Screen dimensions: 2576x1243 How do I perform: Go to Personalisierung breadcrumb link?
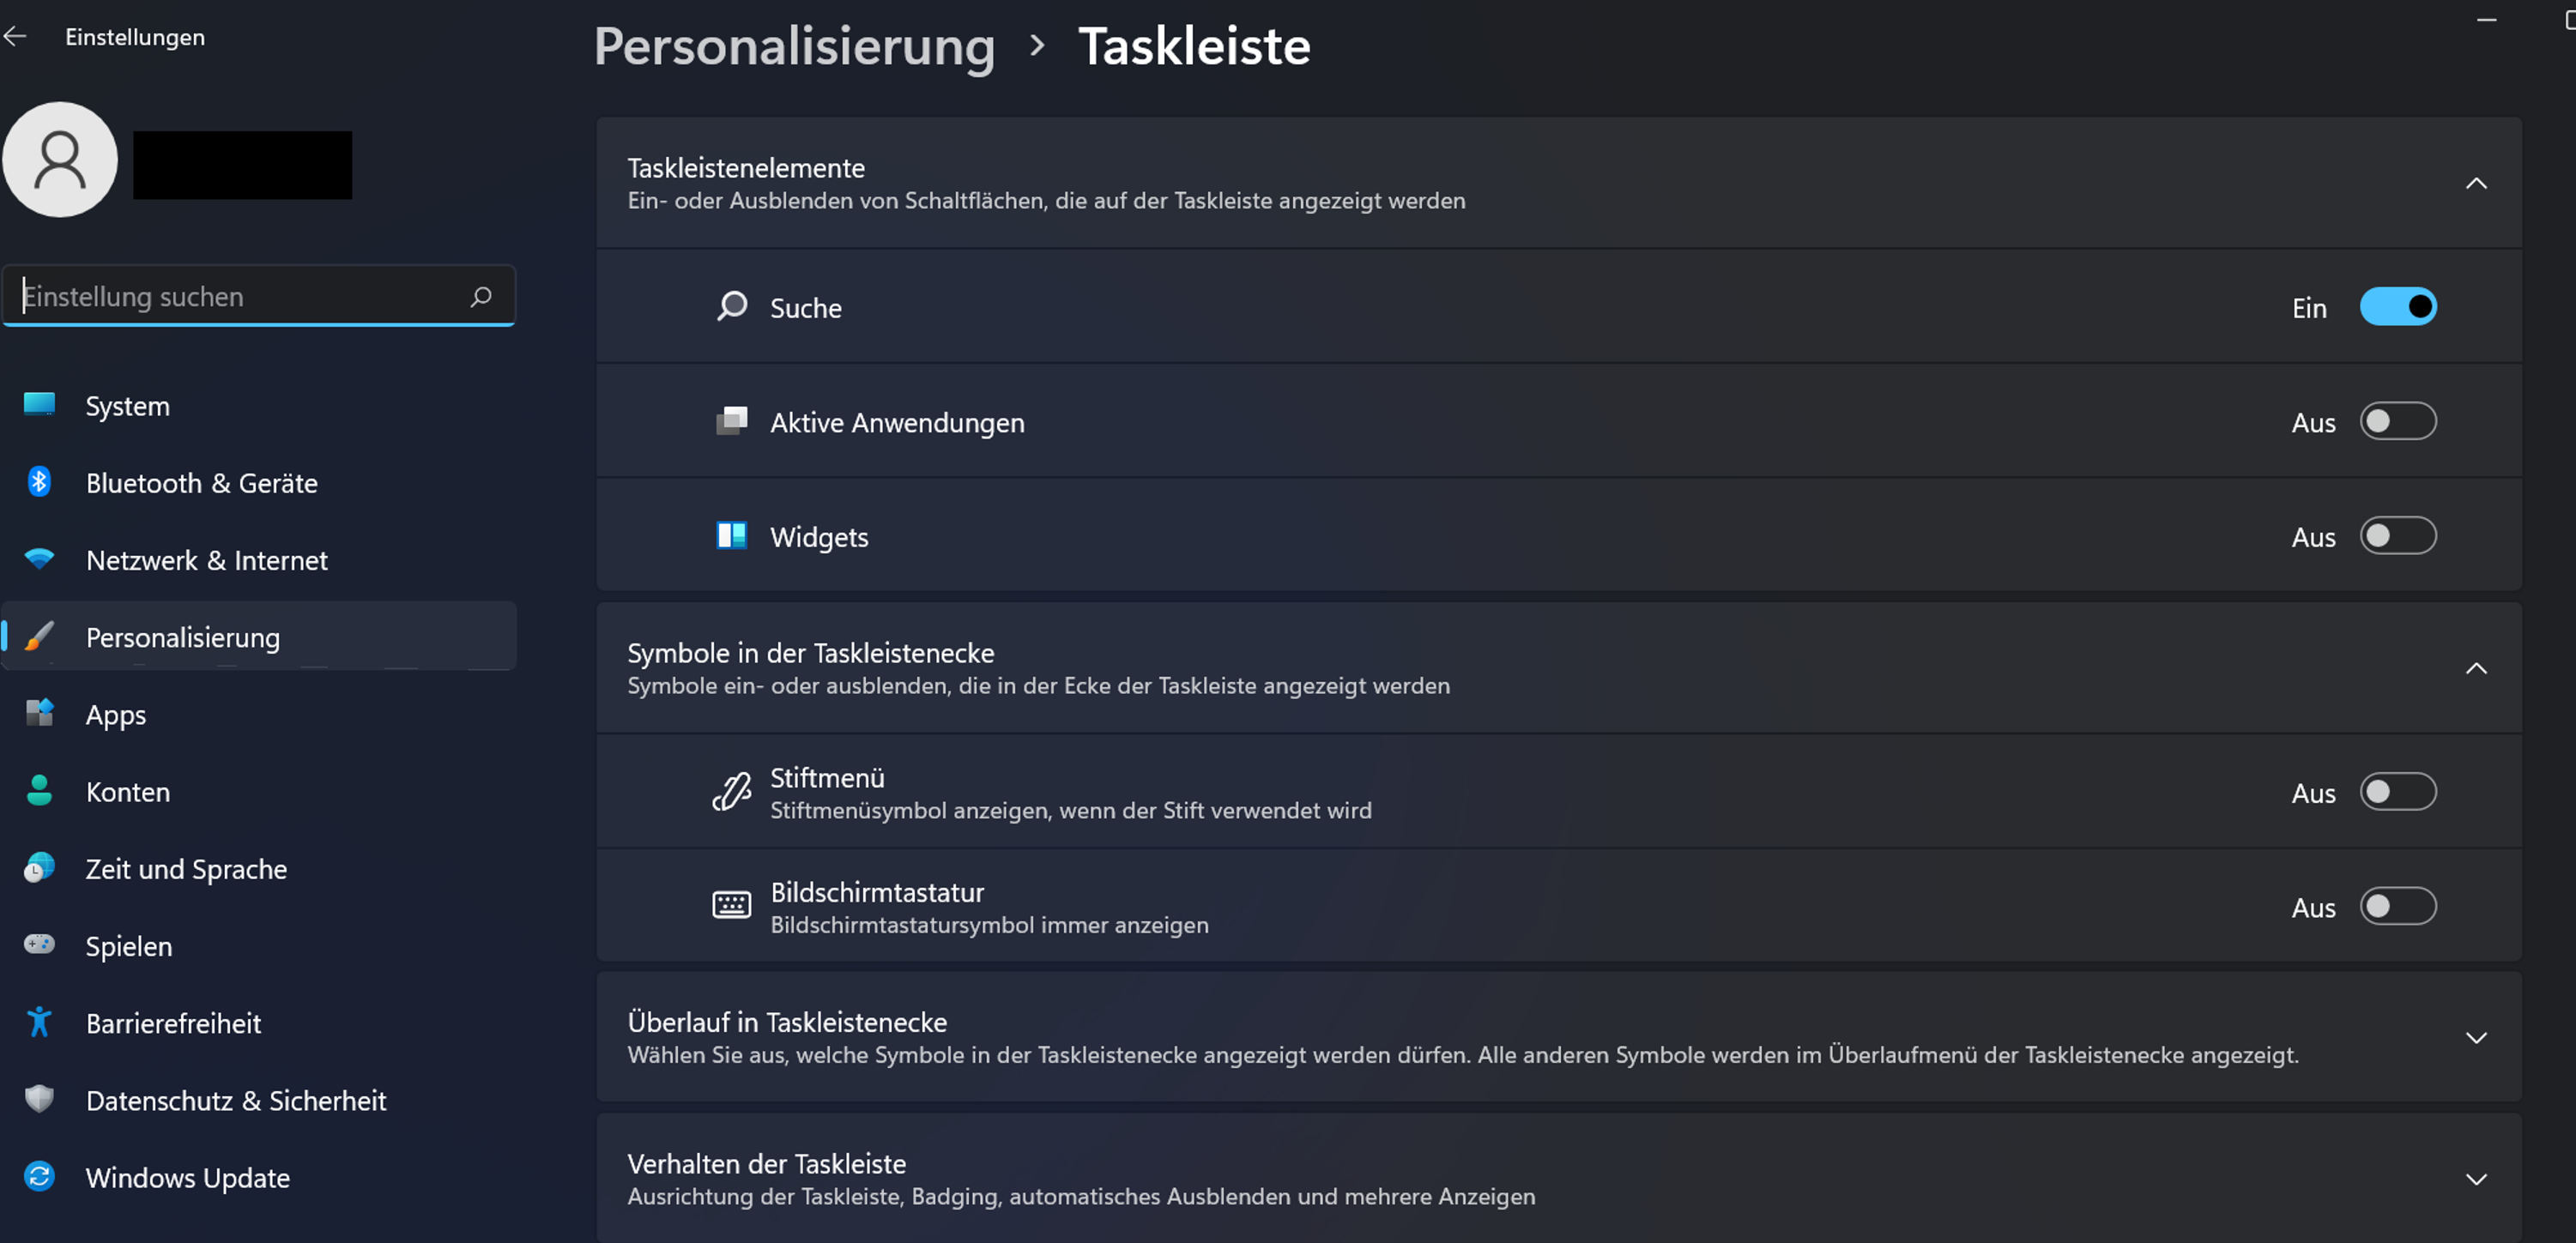pyautogui.click(x=794, y=46)
